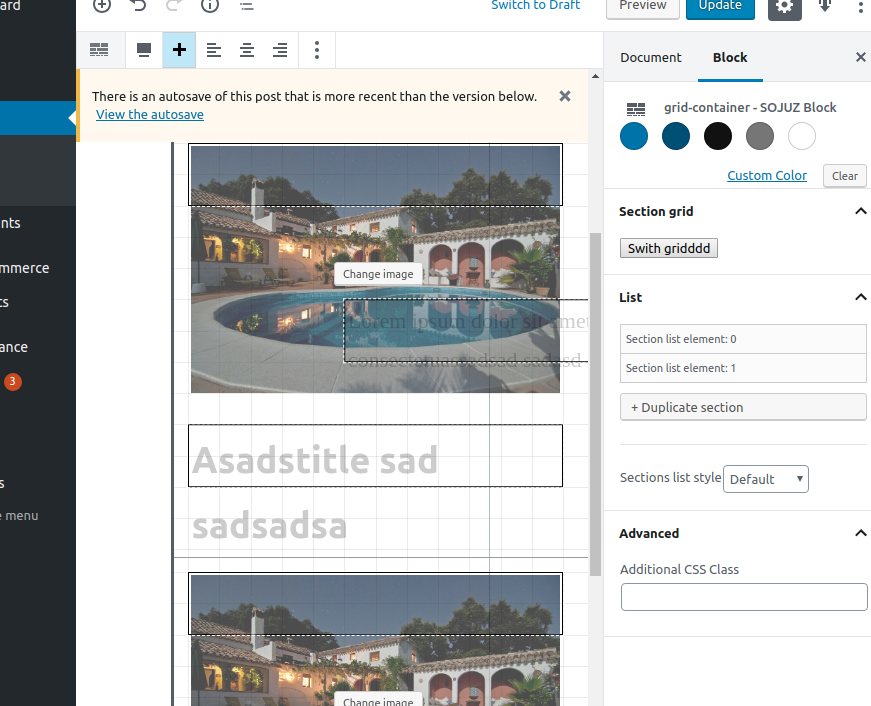Click first Change image button on pool photo
The image size is (871, 706).
tap(378, 274)
